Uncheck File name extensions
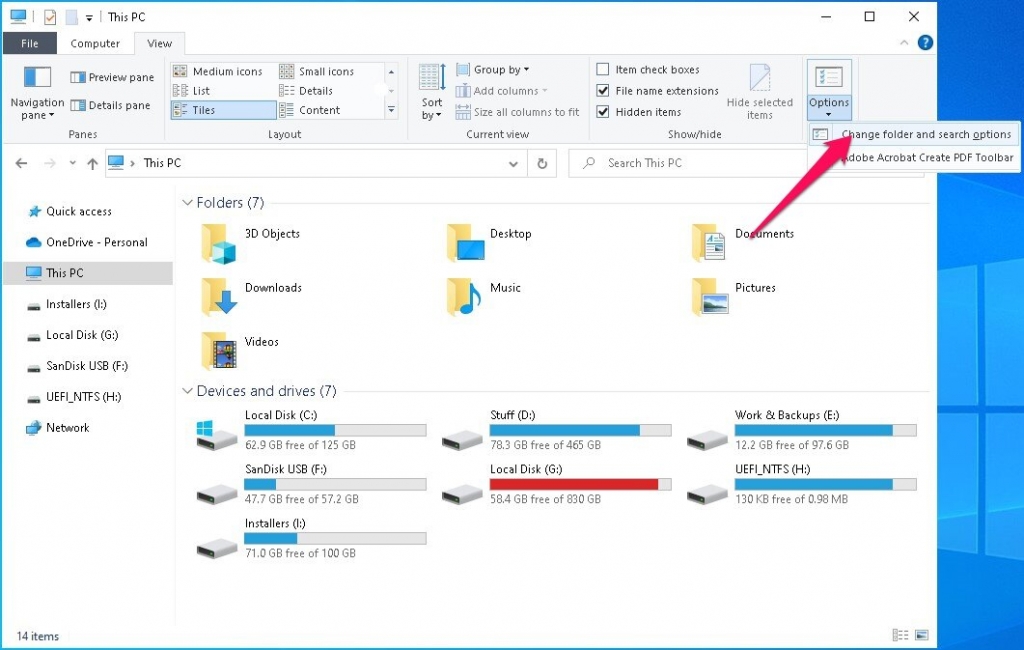 click(604, 90)
